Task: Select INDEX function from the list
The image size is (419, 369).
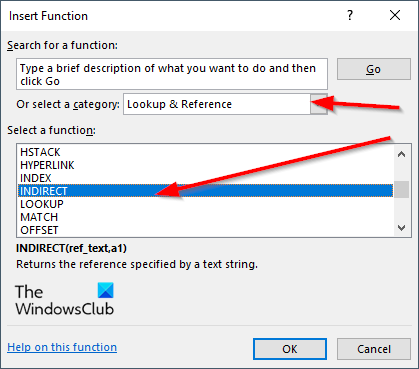Action: 205,178
